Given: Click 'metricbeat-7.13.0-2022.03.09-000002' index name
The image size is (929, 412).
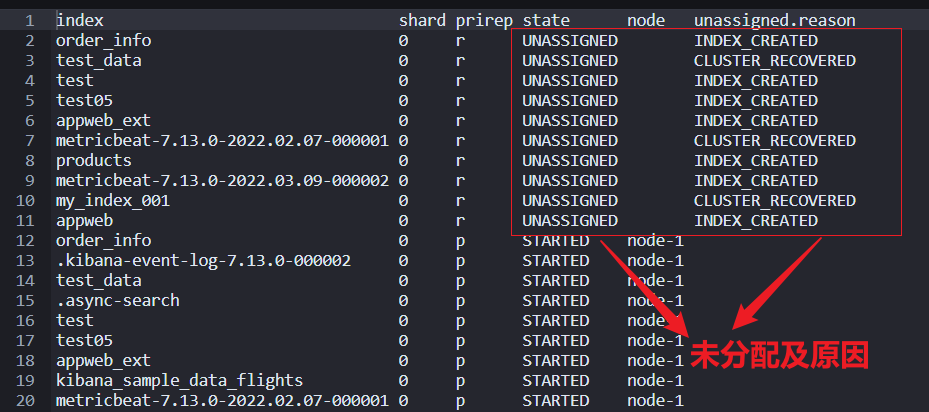Looking at the screenshot, I should (x=223, y=180).
